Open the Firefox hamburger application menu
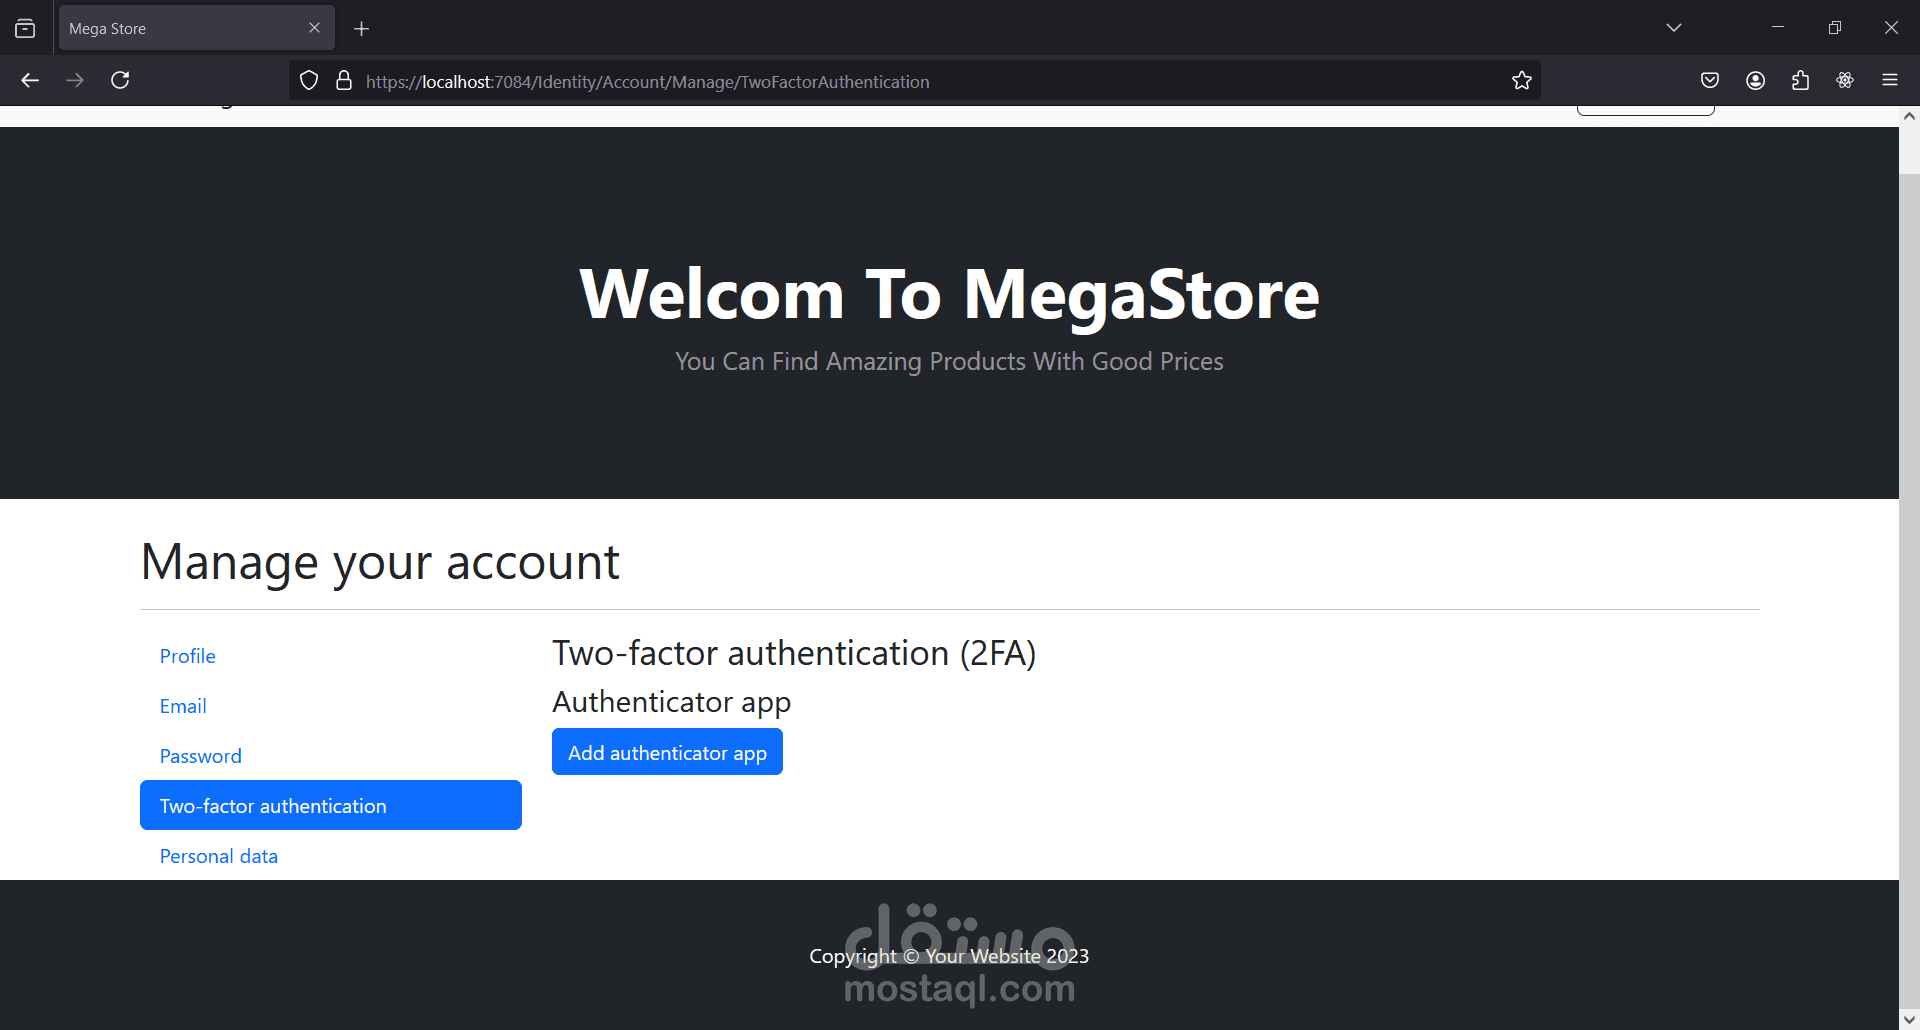 (1889, 81)
